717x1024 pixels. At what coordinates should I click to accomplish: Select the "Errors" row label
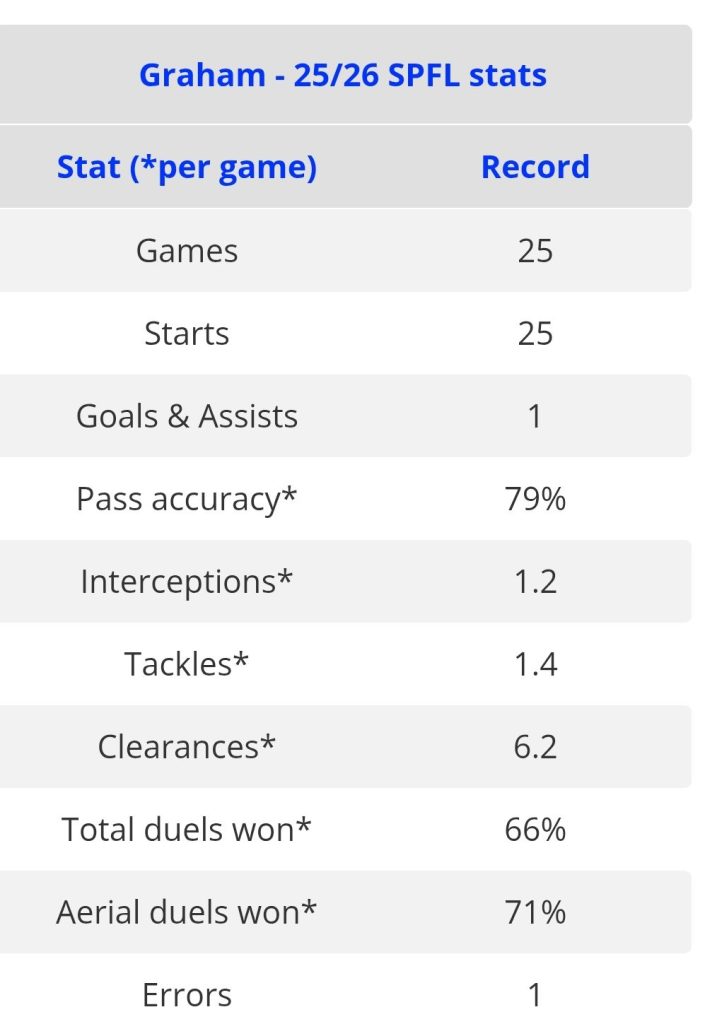(187, 995)
